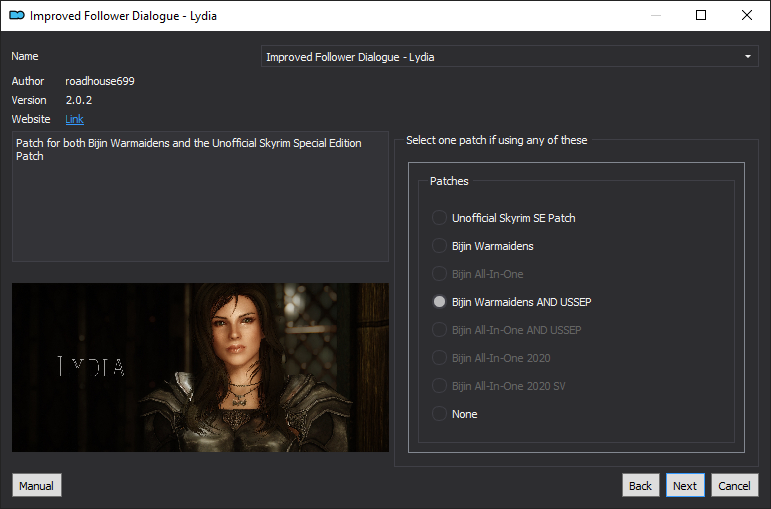The height and width of the screenshot is (509, 771).
Task: Click the patch description text box
Action: pos(200,196)
